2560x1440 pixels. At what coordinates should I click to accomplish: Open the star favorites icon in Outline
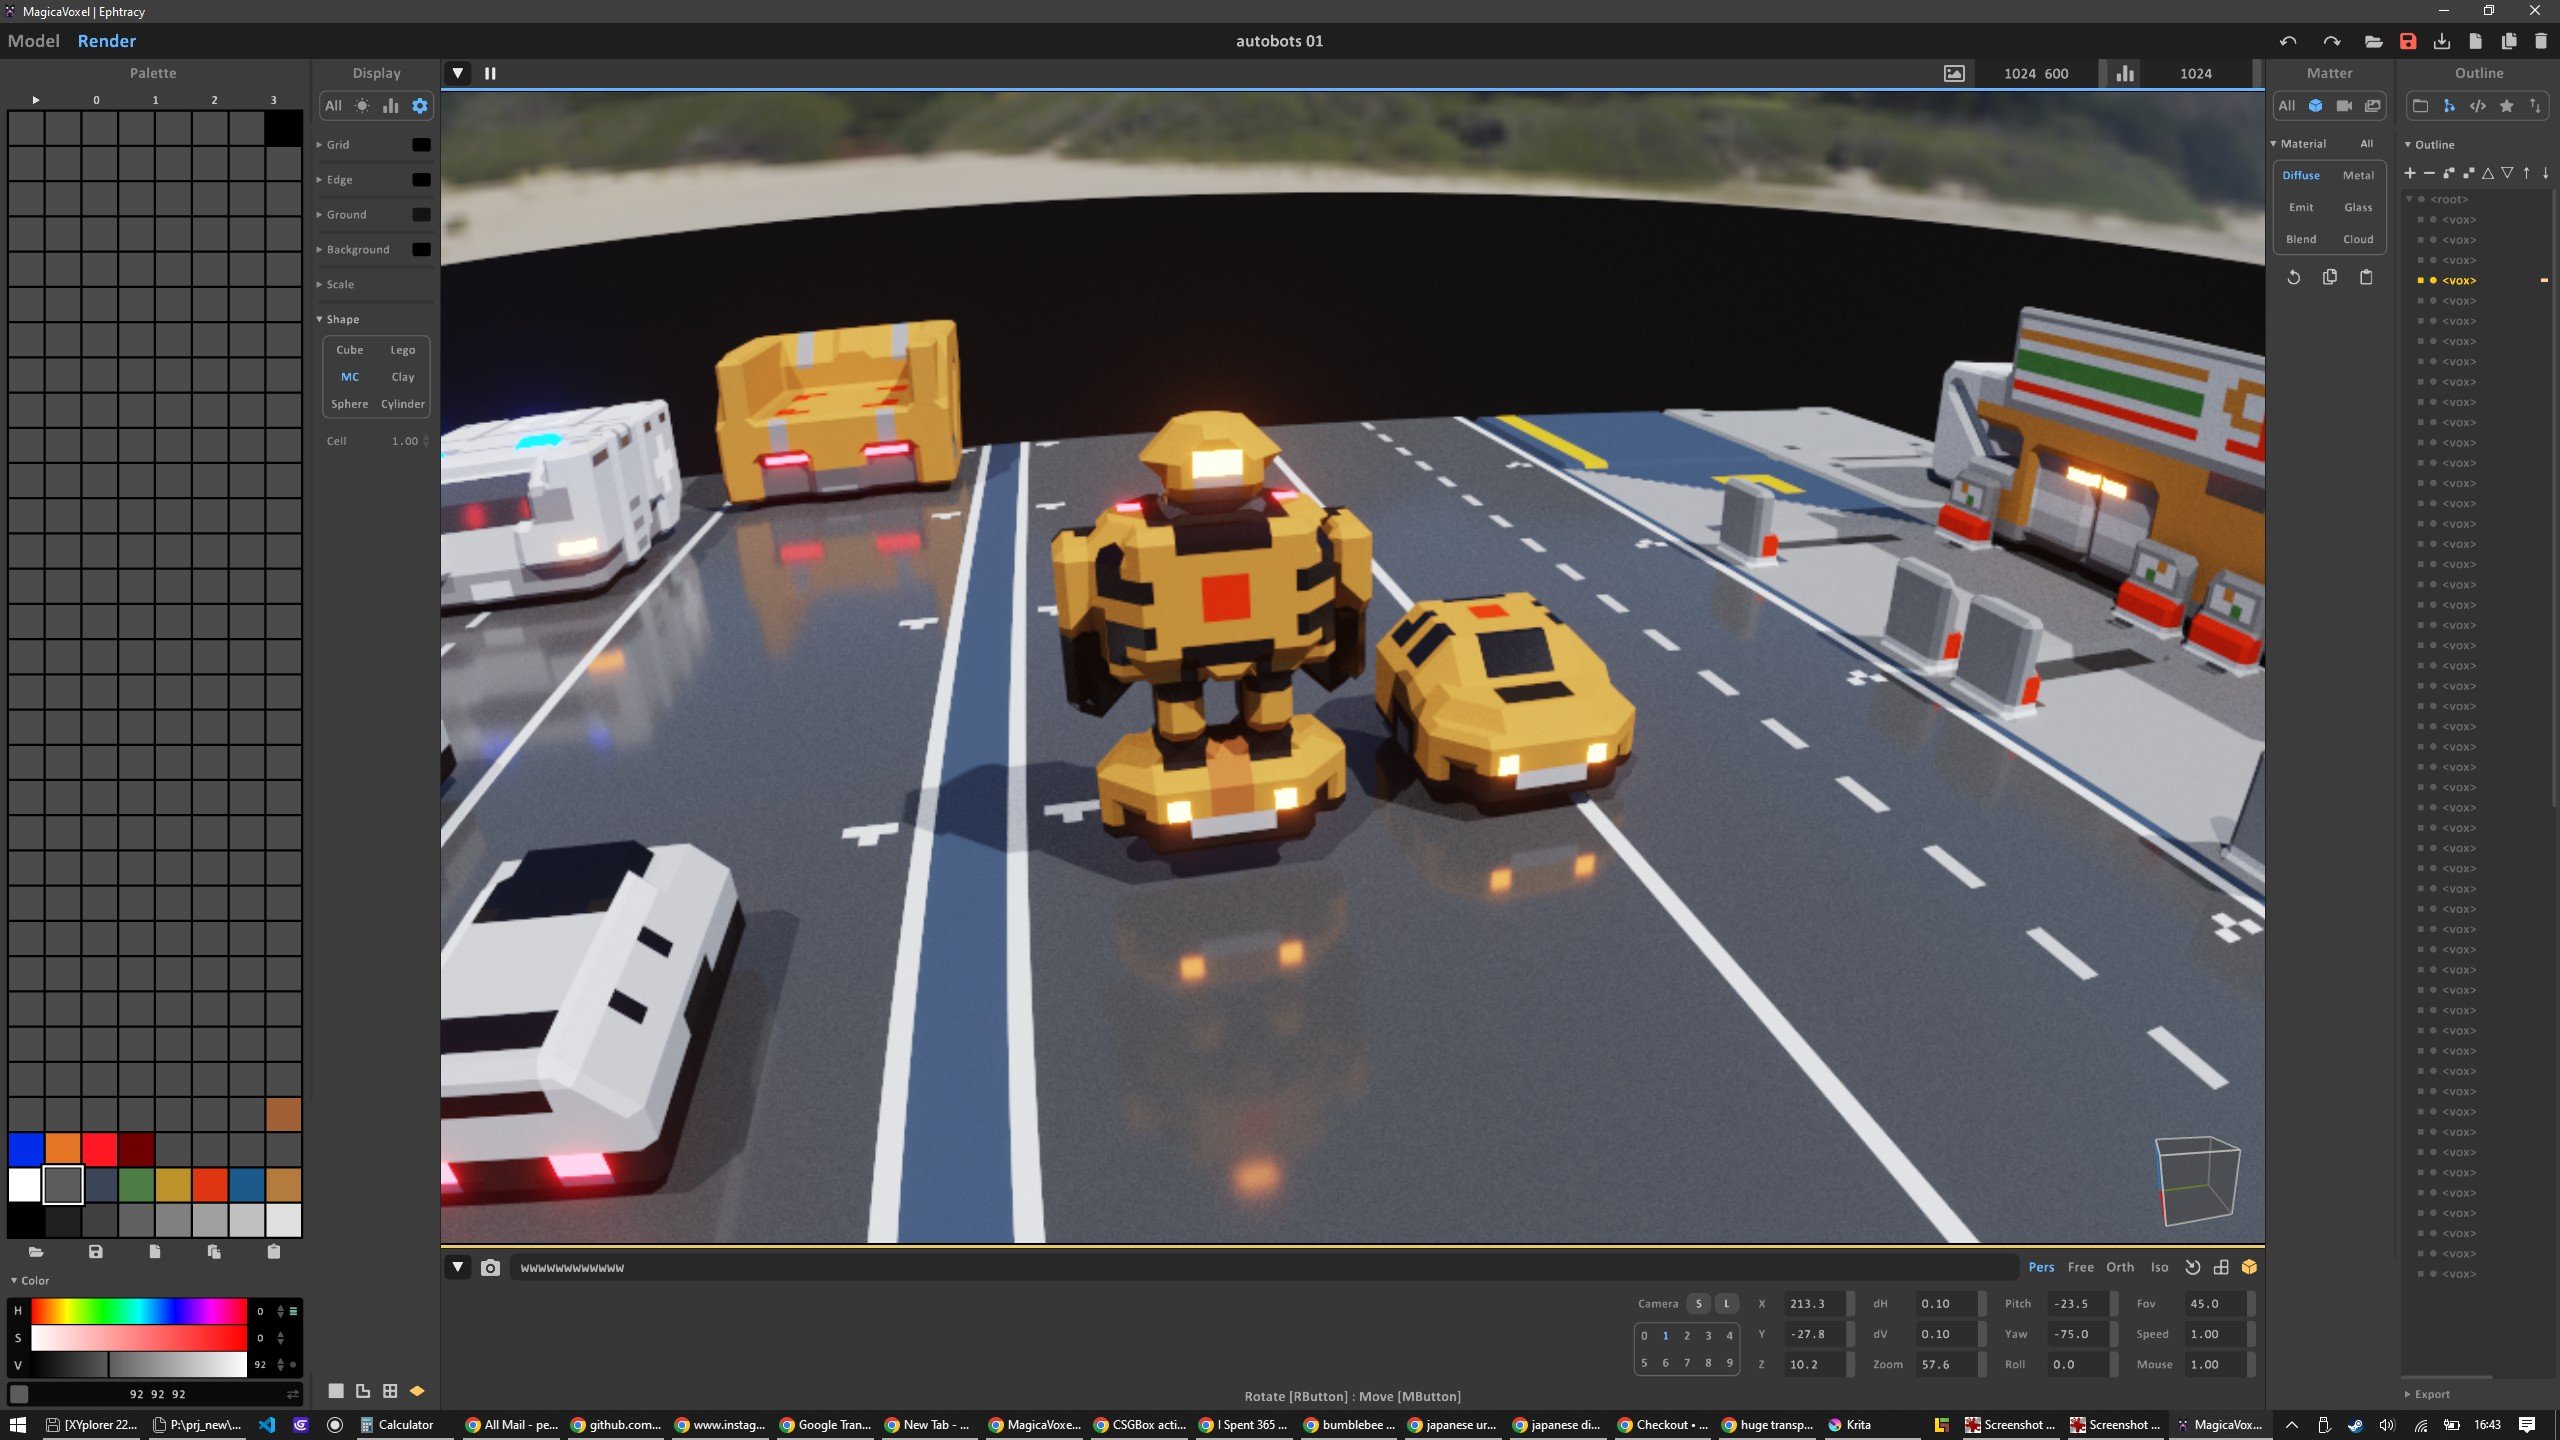pyautogui.click(x=2507, y=105)
